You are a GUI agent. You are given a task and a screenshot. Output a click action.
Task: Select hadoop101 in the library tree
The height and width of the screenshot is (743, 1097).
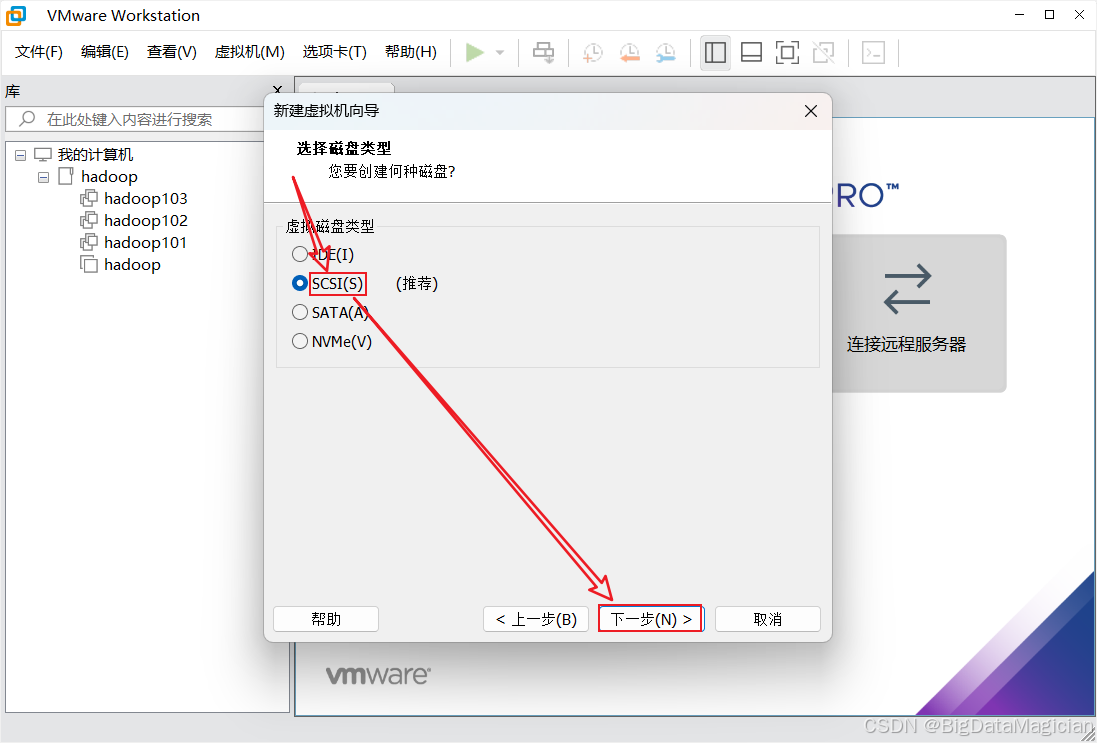(146, 243)
